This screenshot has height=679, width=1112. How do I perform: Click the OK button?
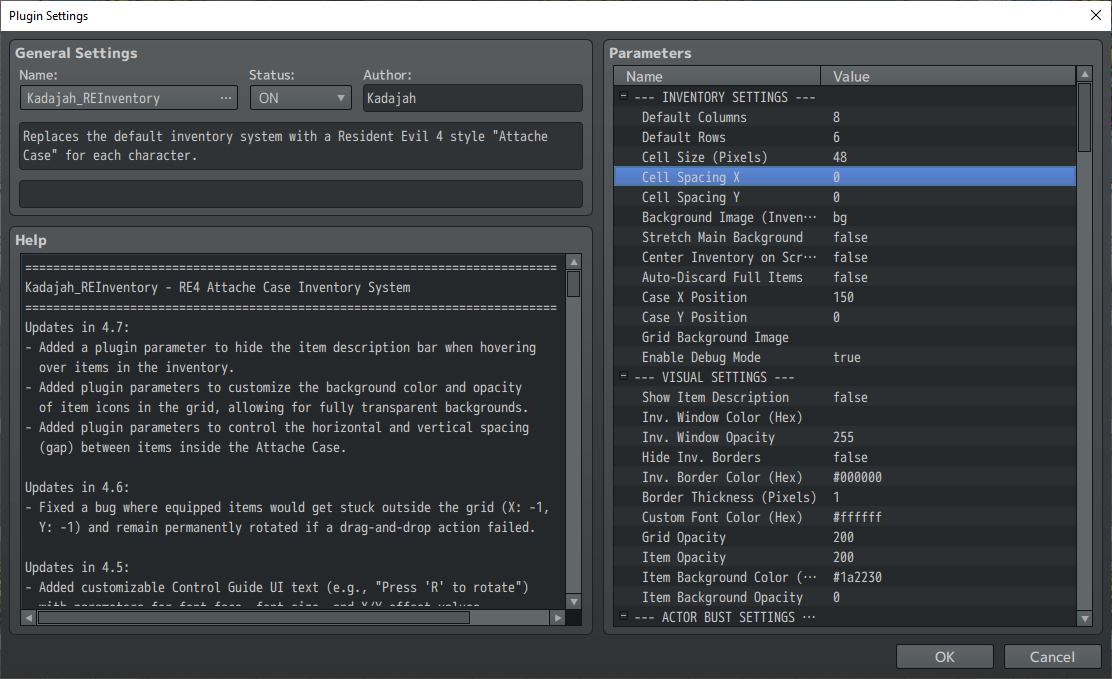pos(944,657)
